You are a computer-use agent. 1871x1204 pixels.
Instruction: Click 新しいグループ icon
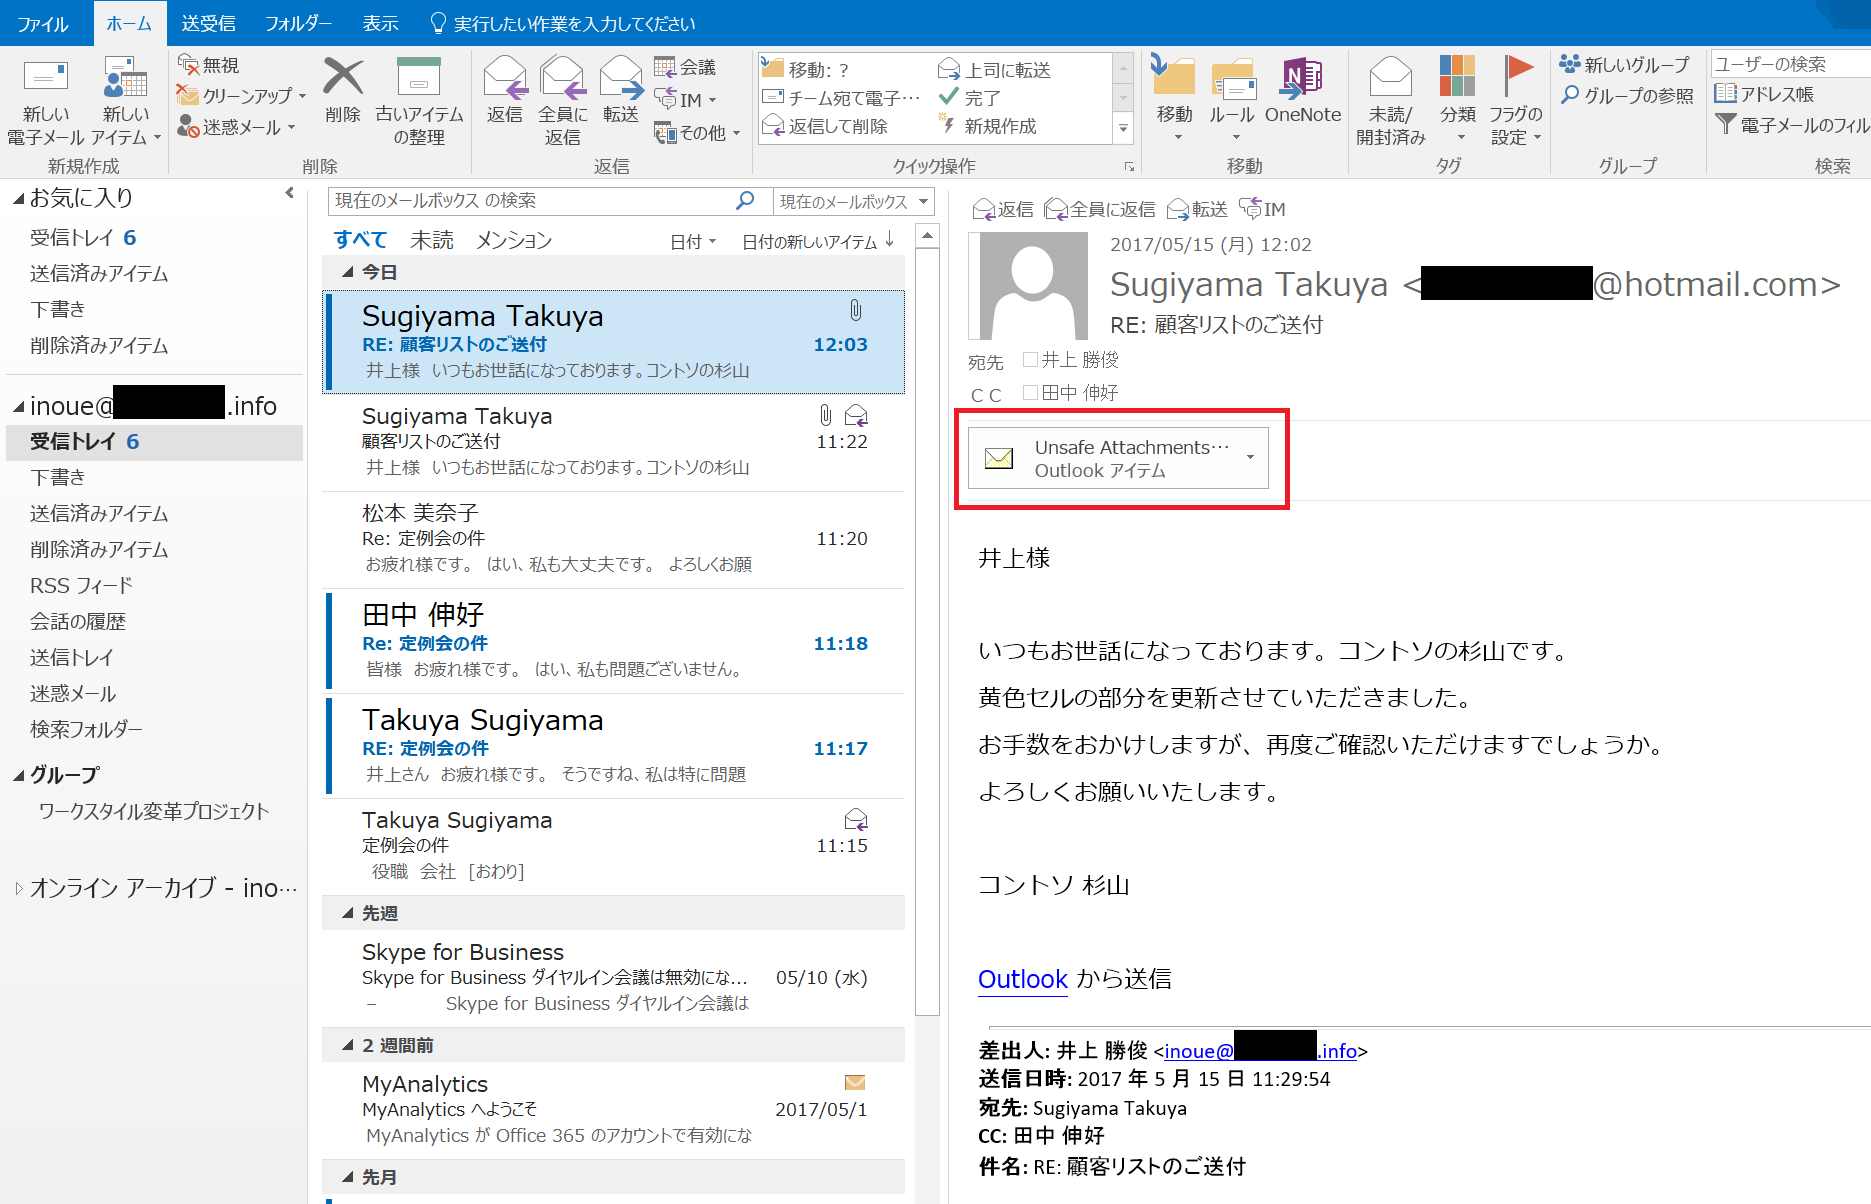tap(1570, 64)
